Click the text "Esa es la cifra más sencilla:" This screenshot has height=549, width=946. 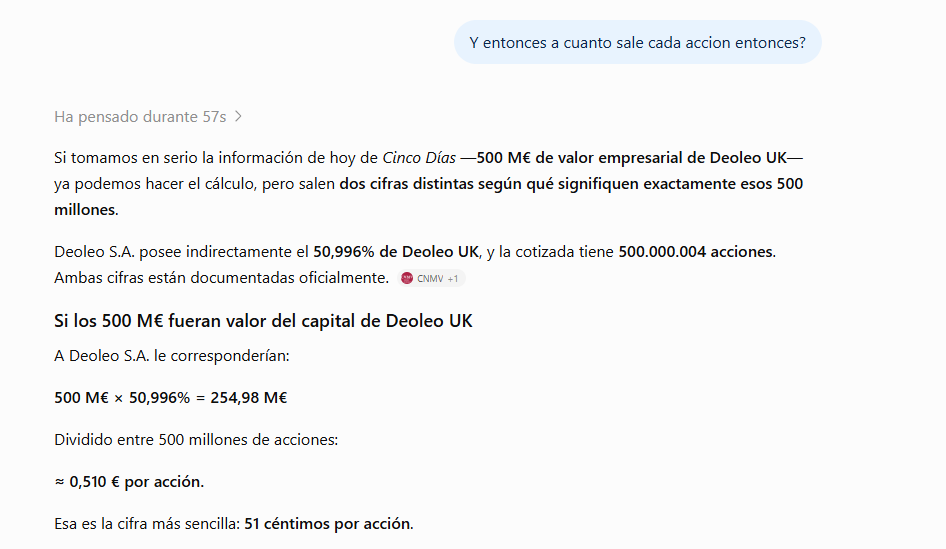[x=147, y=524]
